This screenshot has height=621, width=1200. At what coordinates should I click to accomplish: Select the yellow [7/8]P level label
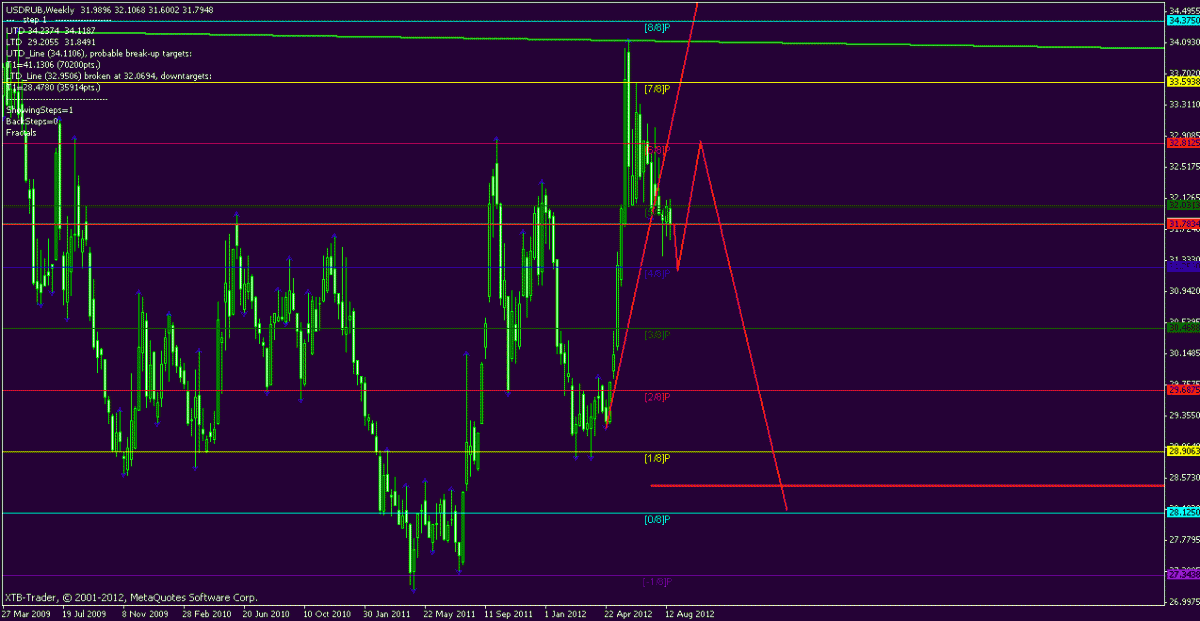point(656,89)
